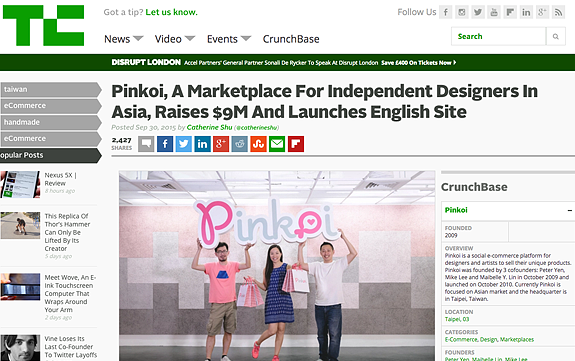The width and height of the screenshot is (575, 361).
Task: Open the News menu
Action: point(117,39)
